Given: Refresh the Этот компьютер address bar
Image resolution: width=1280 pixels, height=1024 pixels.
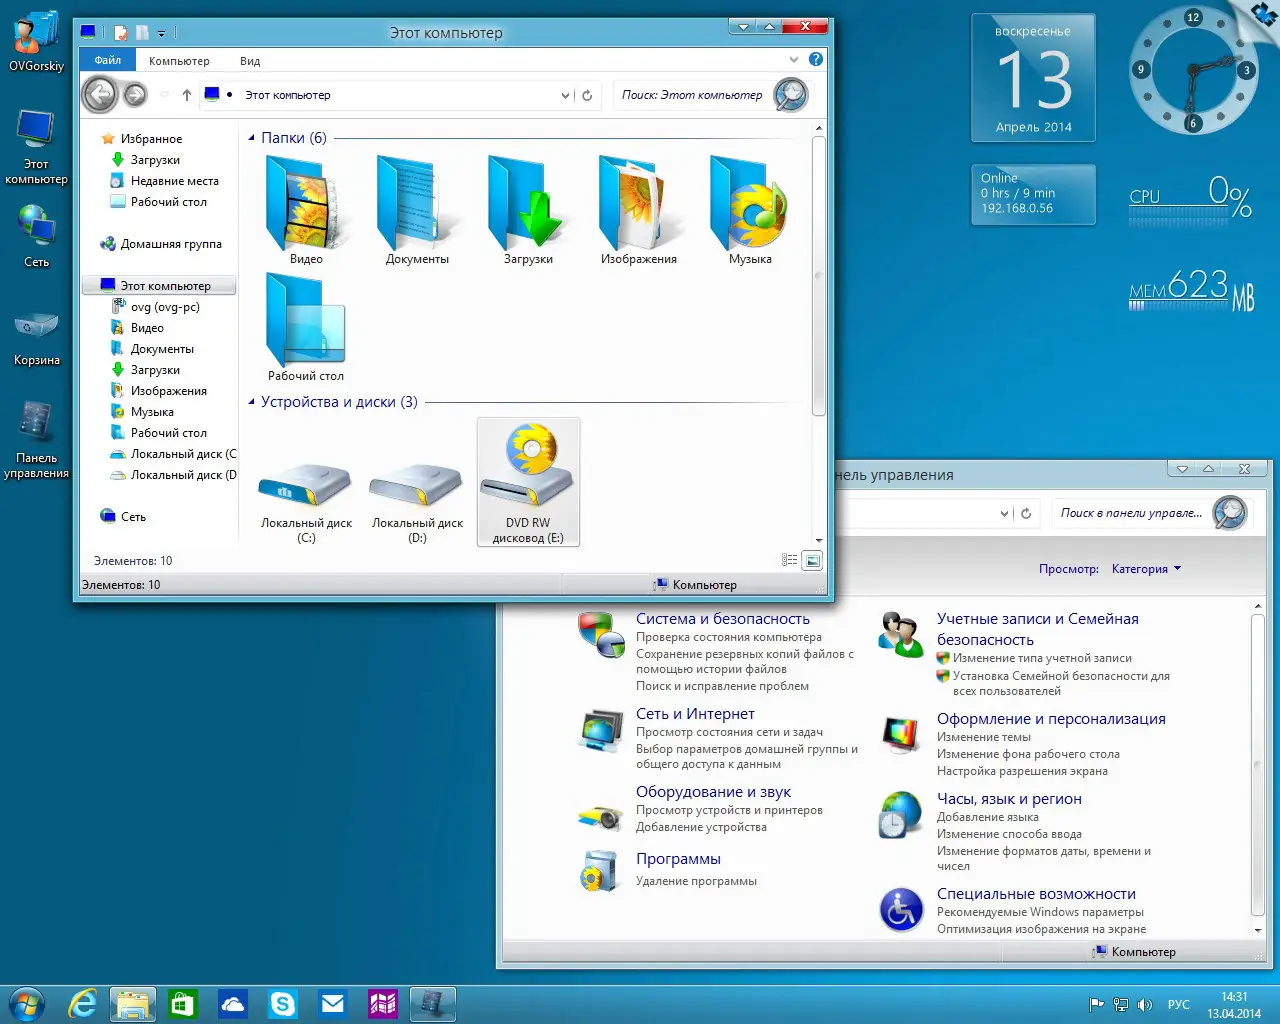Looking at the screenshot, I should (587, 95).
